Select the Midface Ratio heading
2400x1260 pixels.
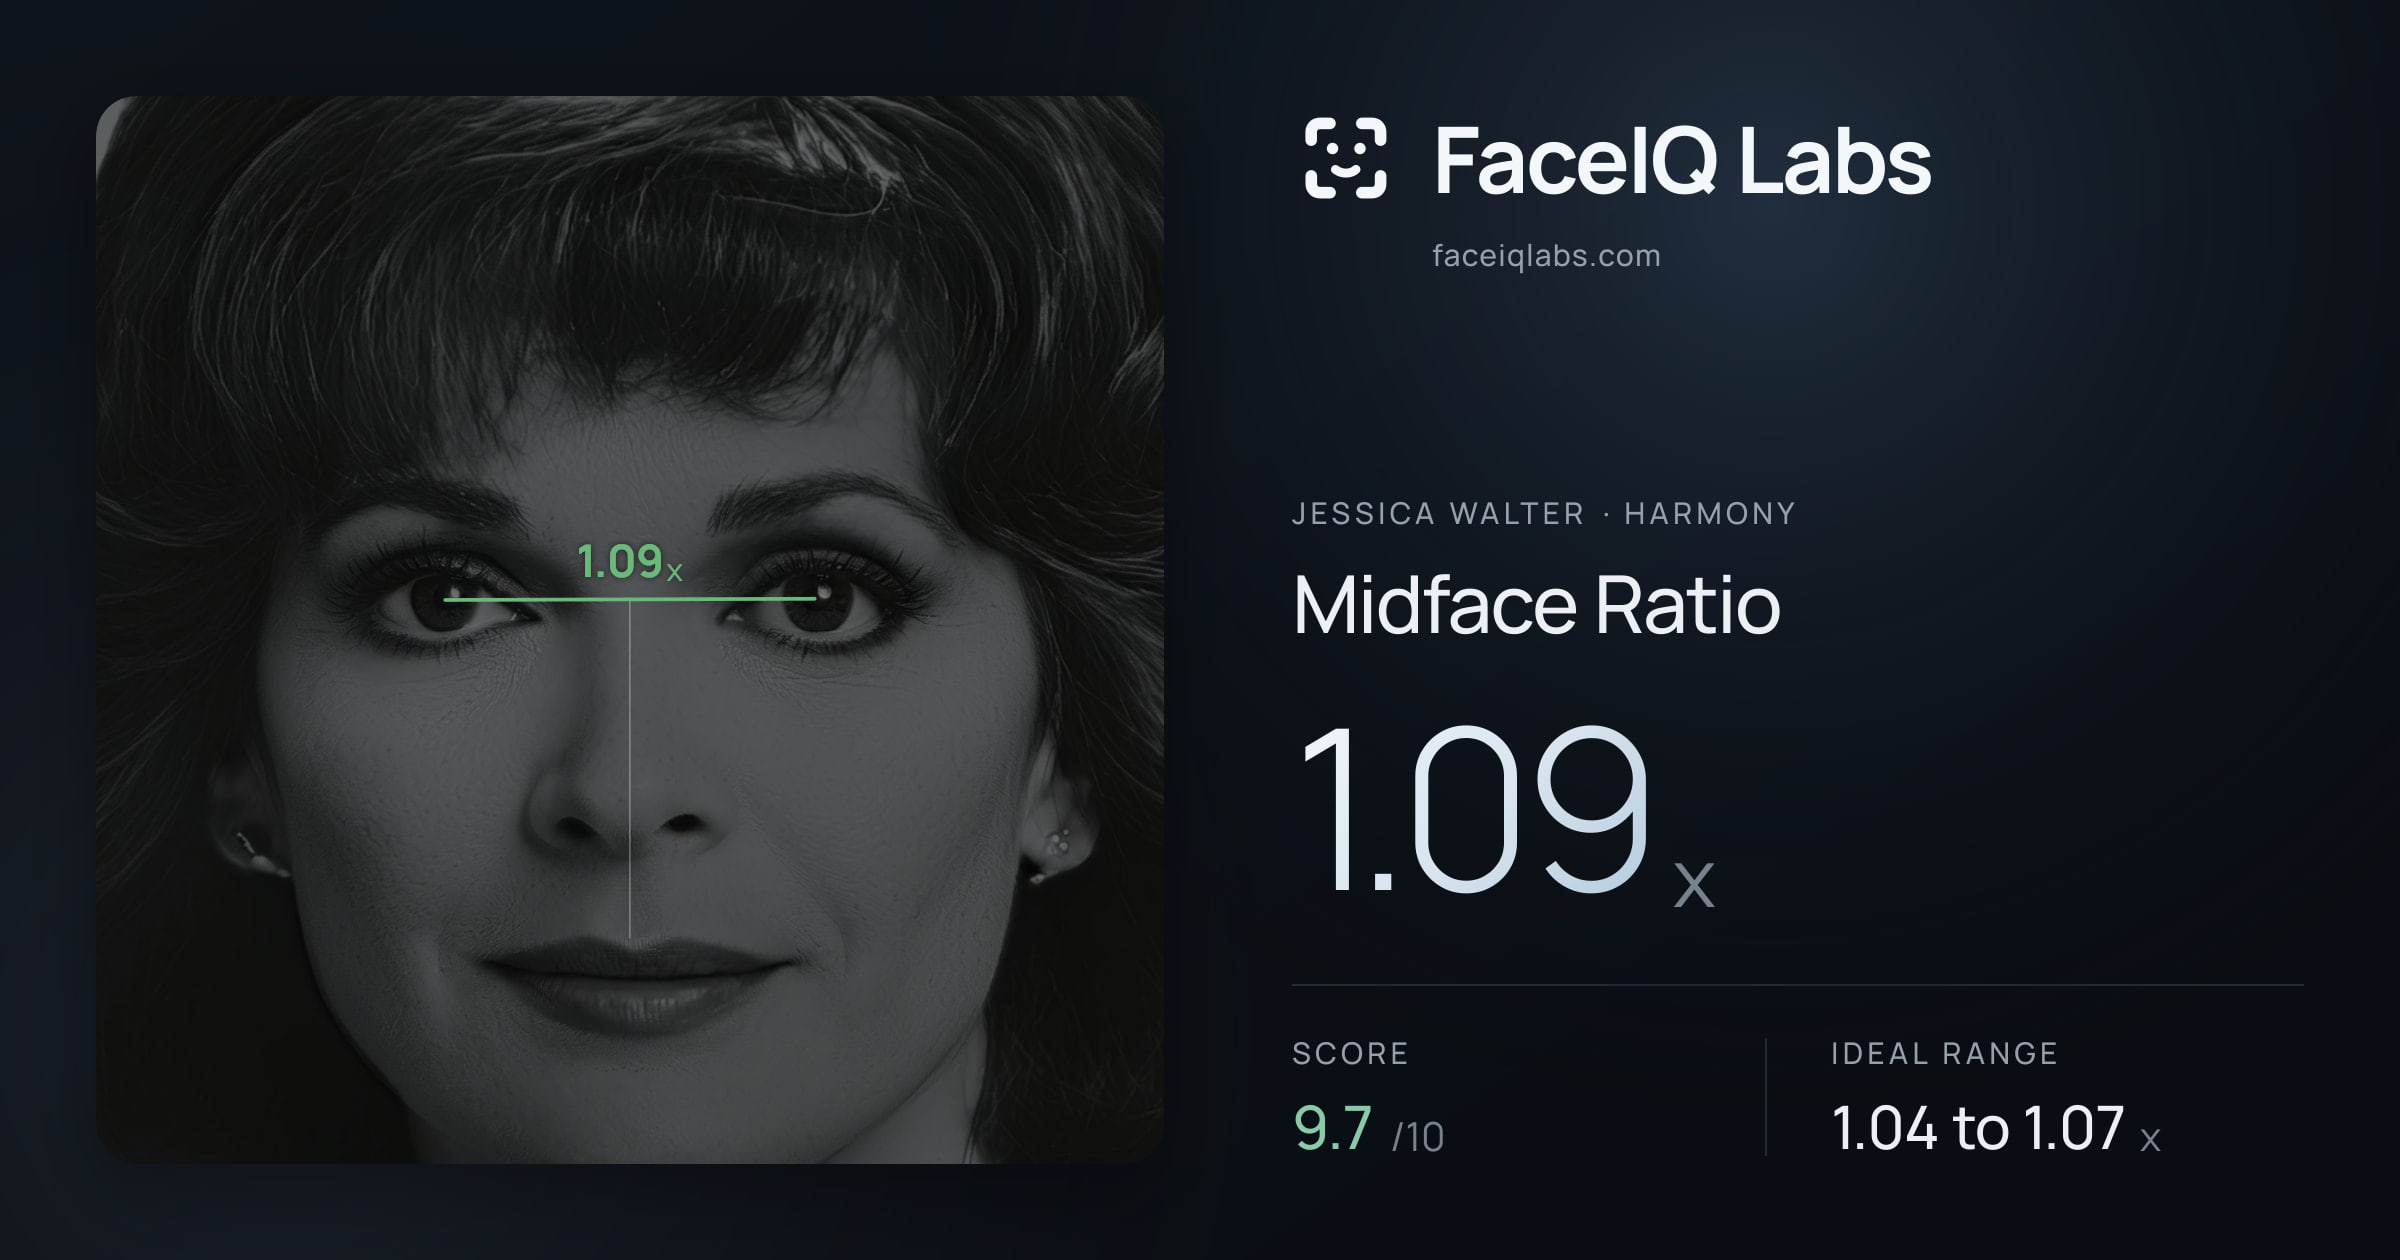click(x=1536, y=604)
